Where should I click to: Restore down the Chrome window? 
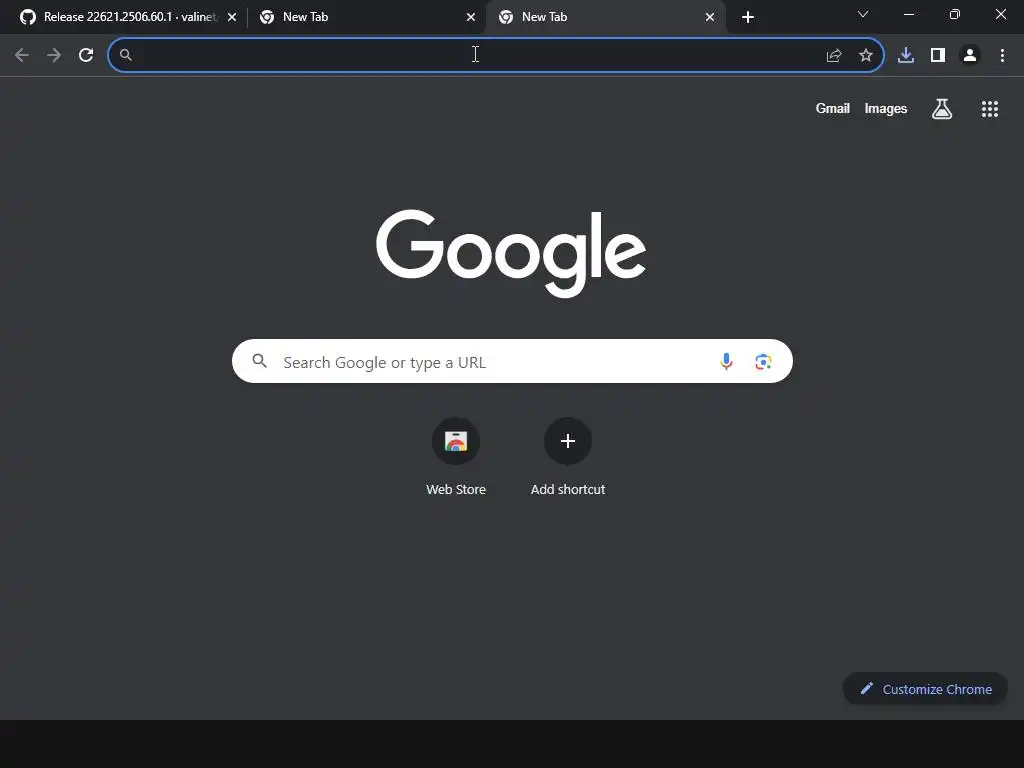coord(955,14)
